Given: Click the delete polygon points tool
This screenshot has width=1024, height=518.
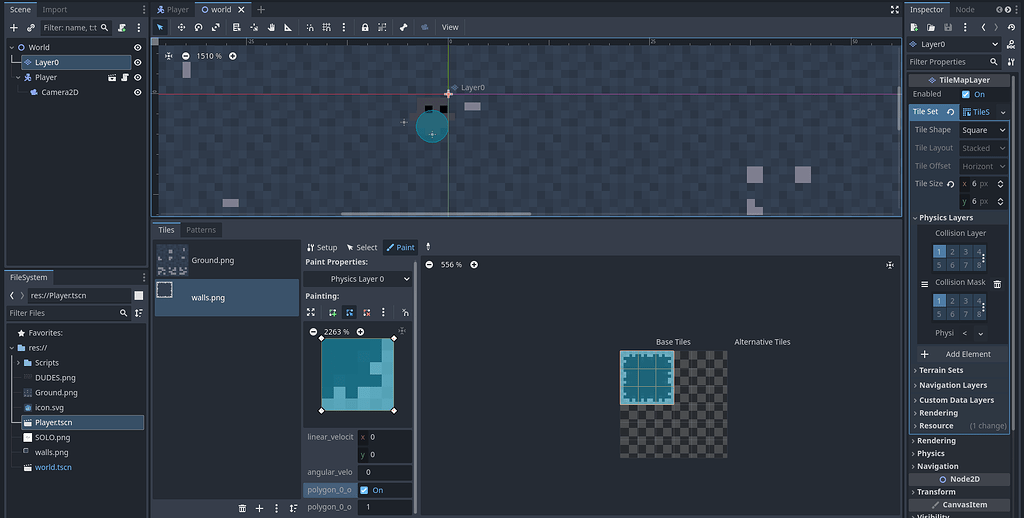Looking at the screenshot, I should pos(366,313).
